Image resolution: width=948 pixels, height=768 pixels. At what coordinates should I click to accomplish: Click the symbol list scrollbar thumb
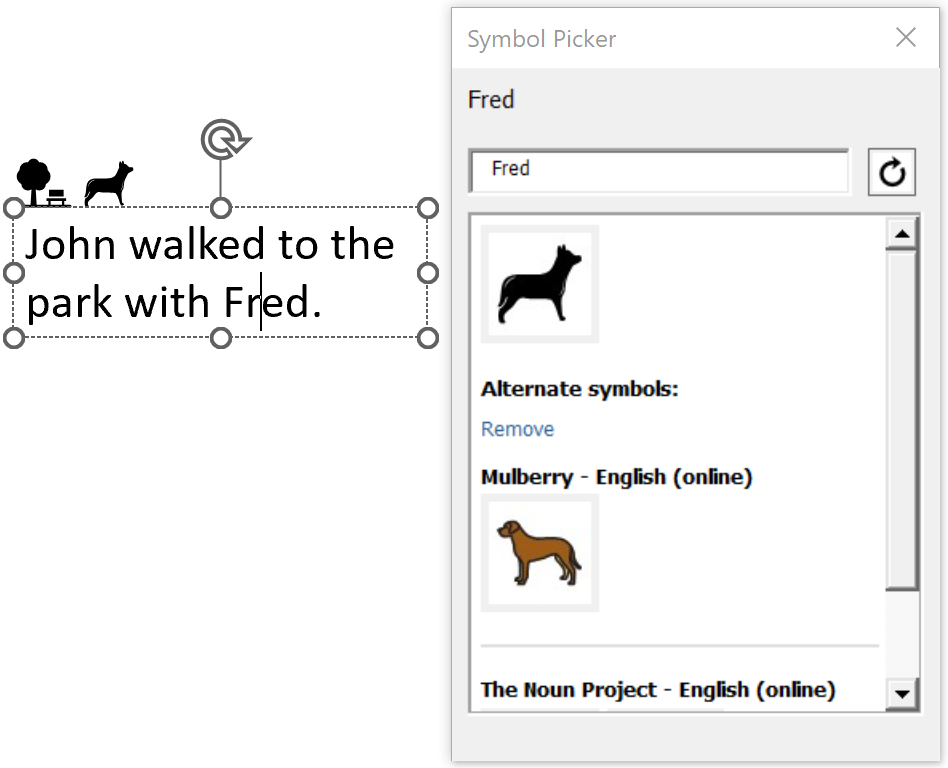tap(902, 420)
